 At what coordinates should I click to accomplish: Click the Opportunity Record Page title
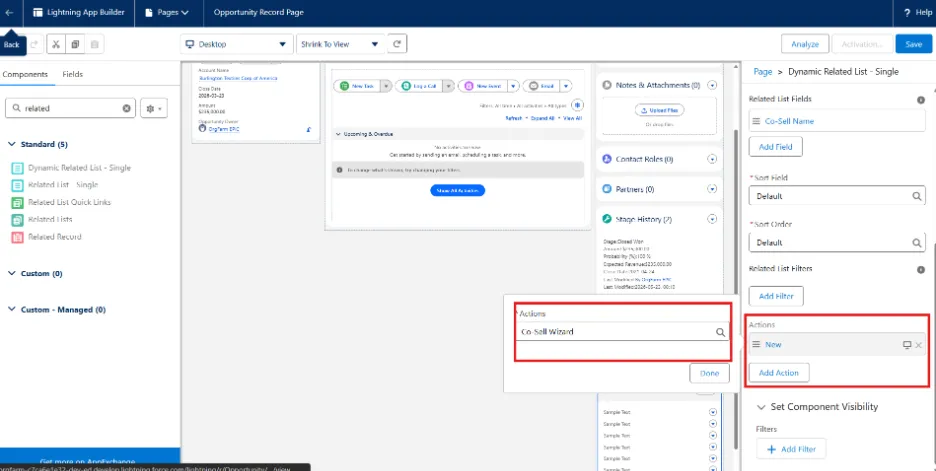258,13
